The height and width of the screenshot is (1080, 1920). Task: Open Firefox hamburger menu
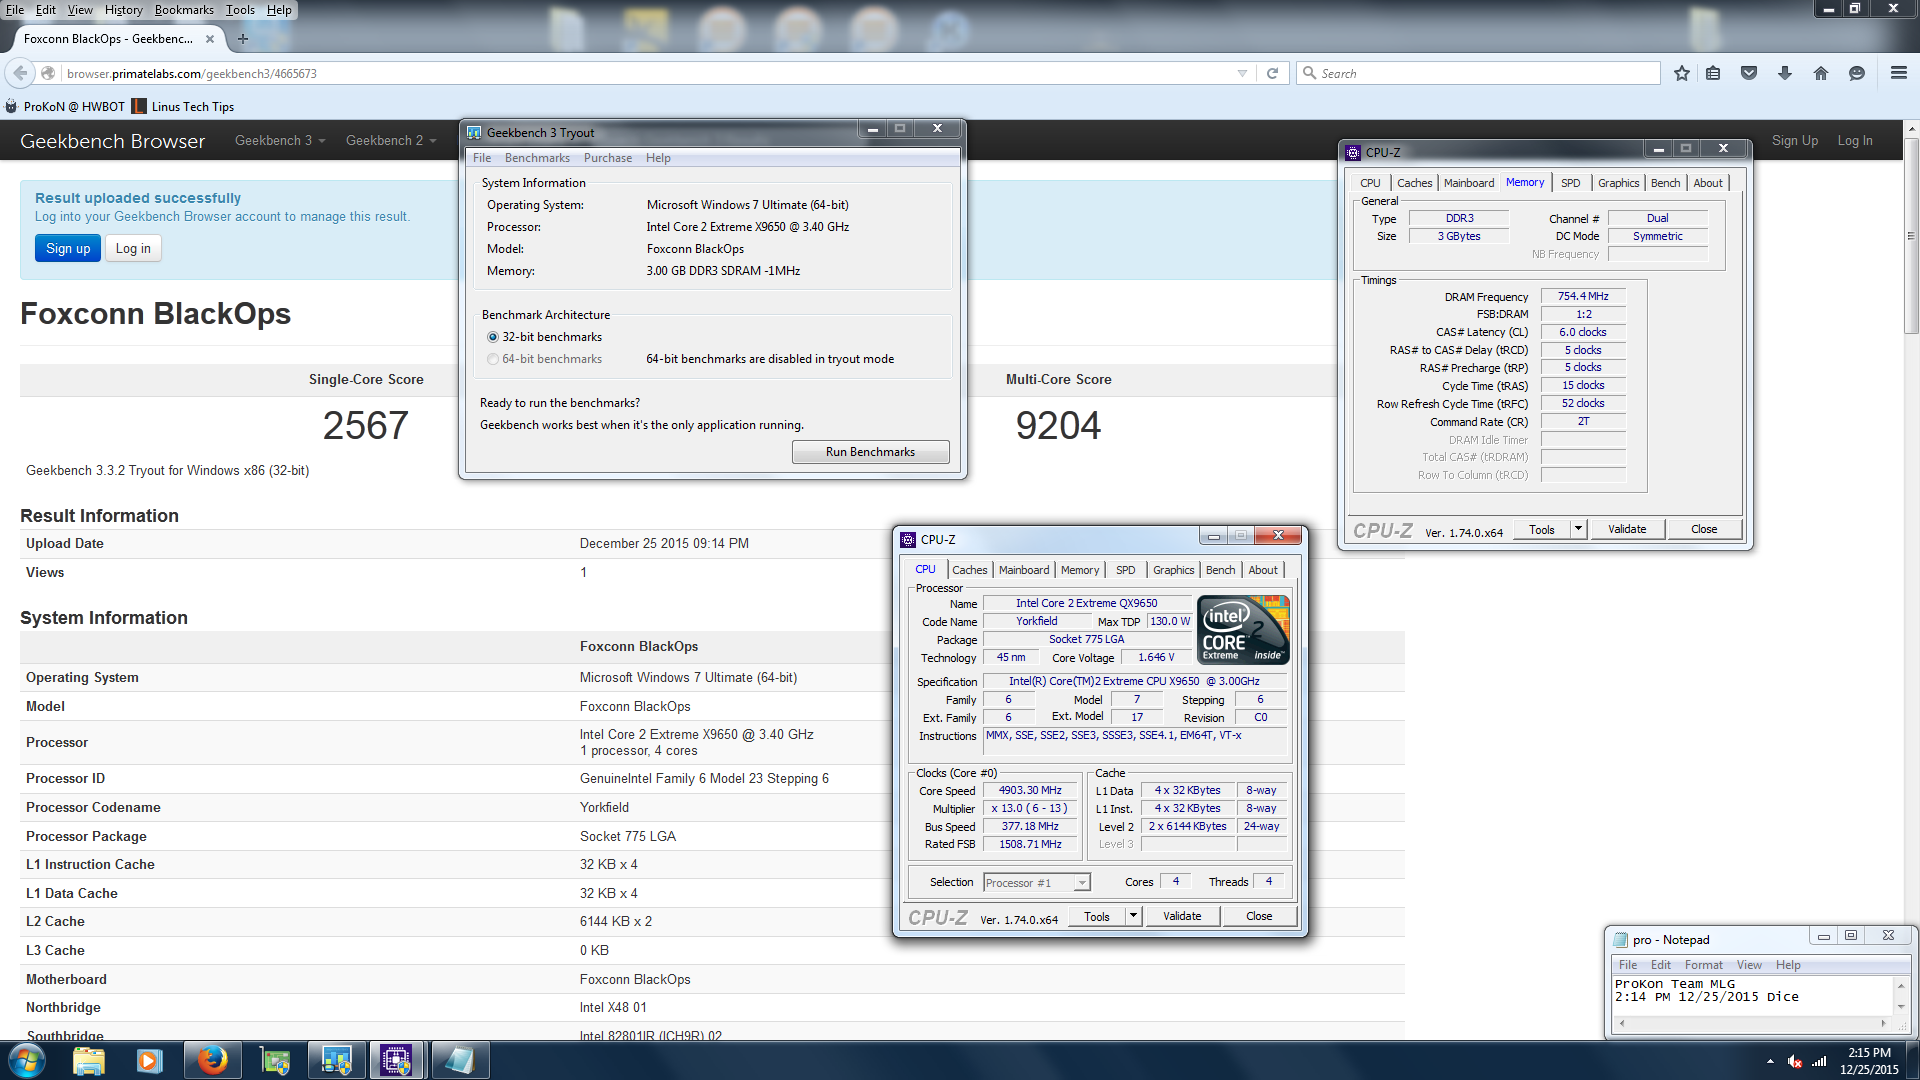(1899, 73)
